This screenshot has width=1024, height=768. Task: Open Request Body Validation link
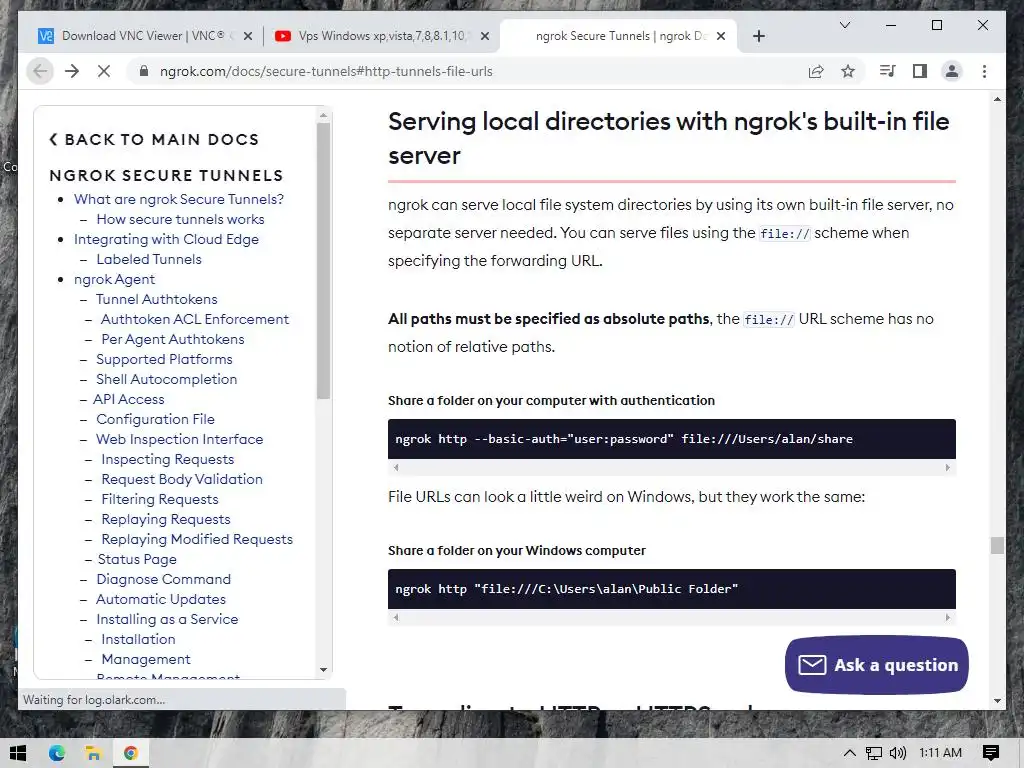[x=182, y=479]
